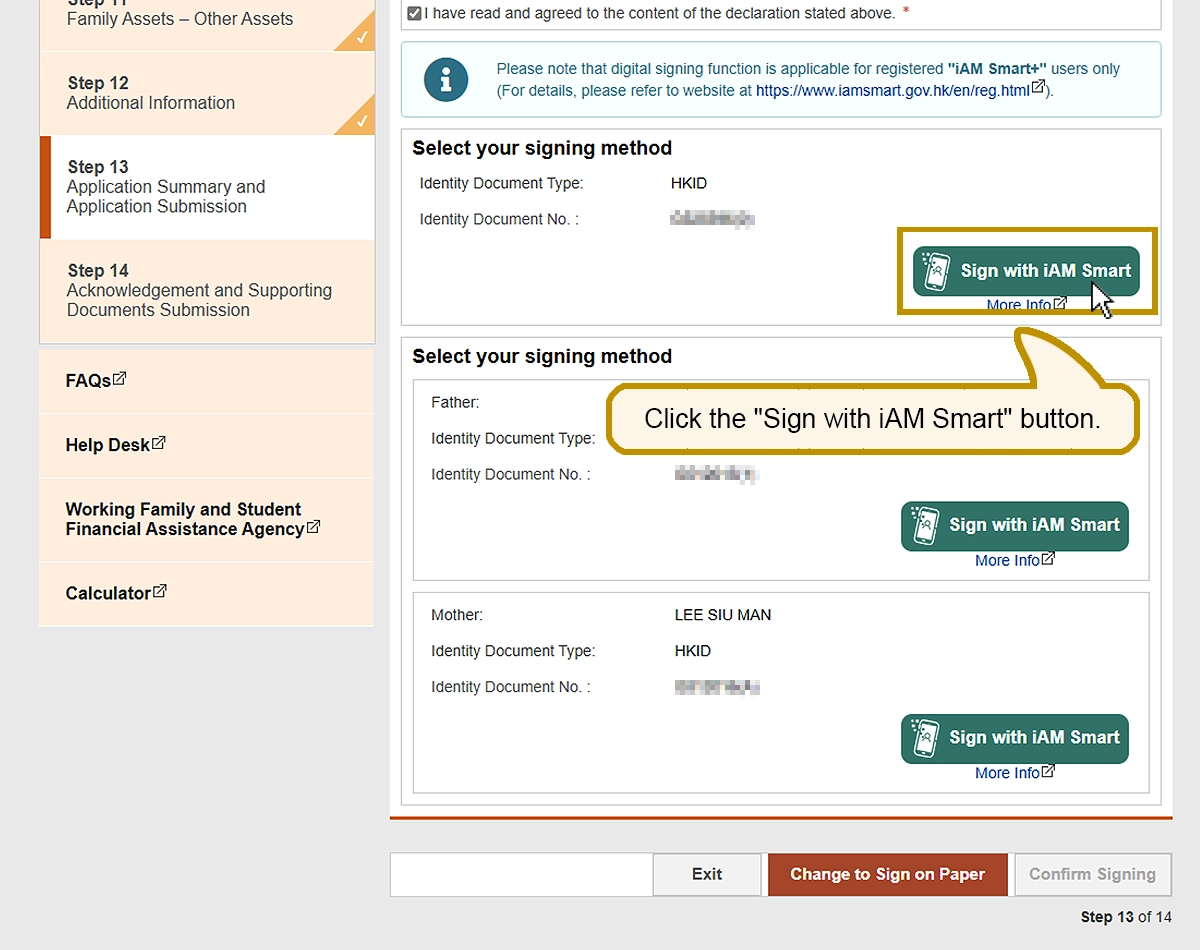Click external-link icon after Financial Assistance Agency
1200x950 pixels.
(x=314, y=527)
